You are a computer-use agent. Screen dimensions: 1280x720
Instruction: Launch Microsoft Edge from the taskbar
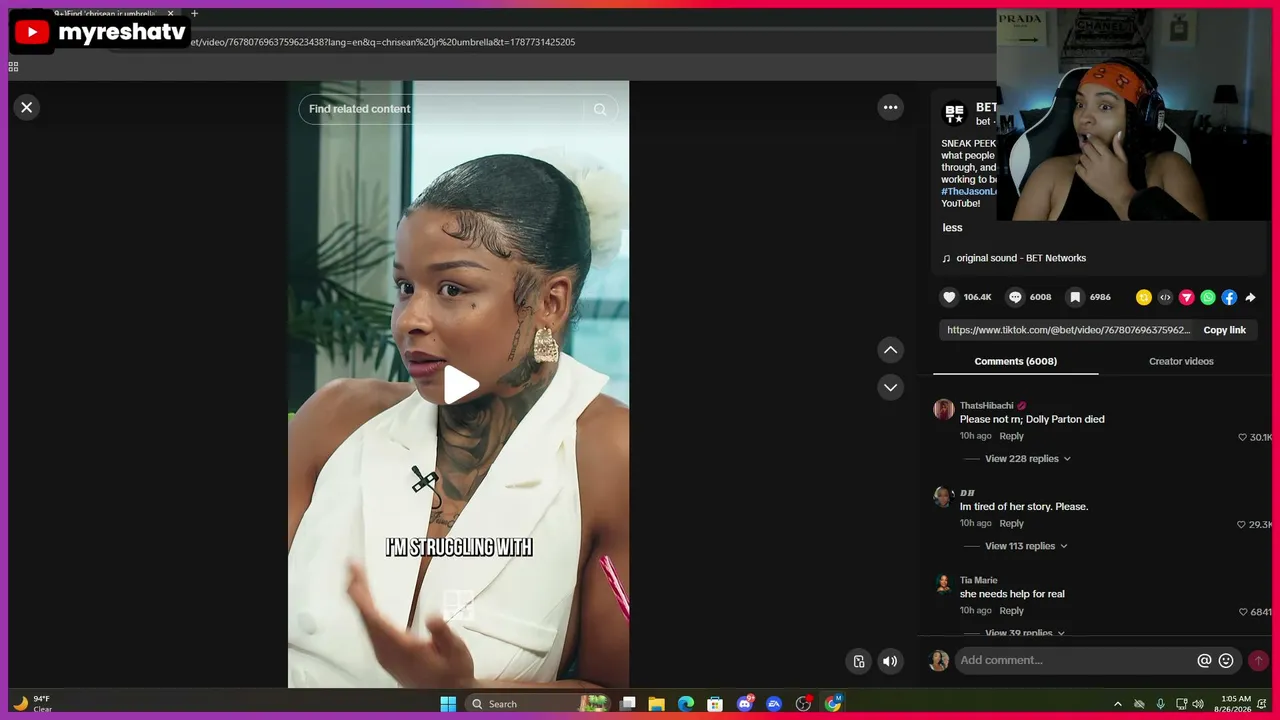[x=686, y=704]
